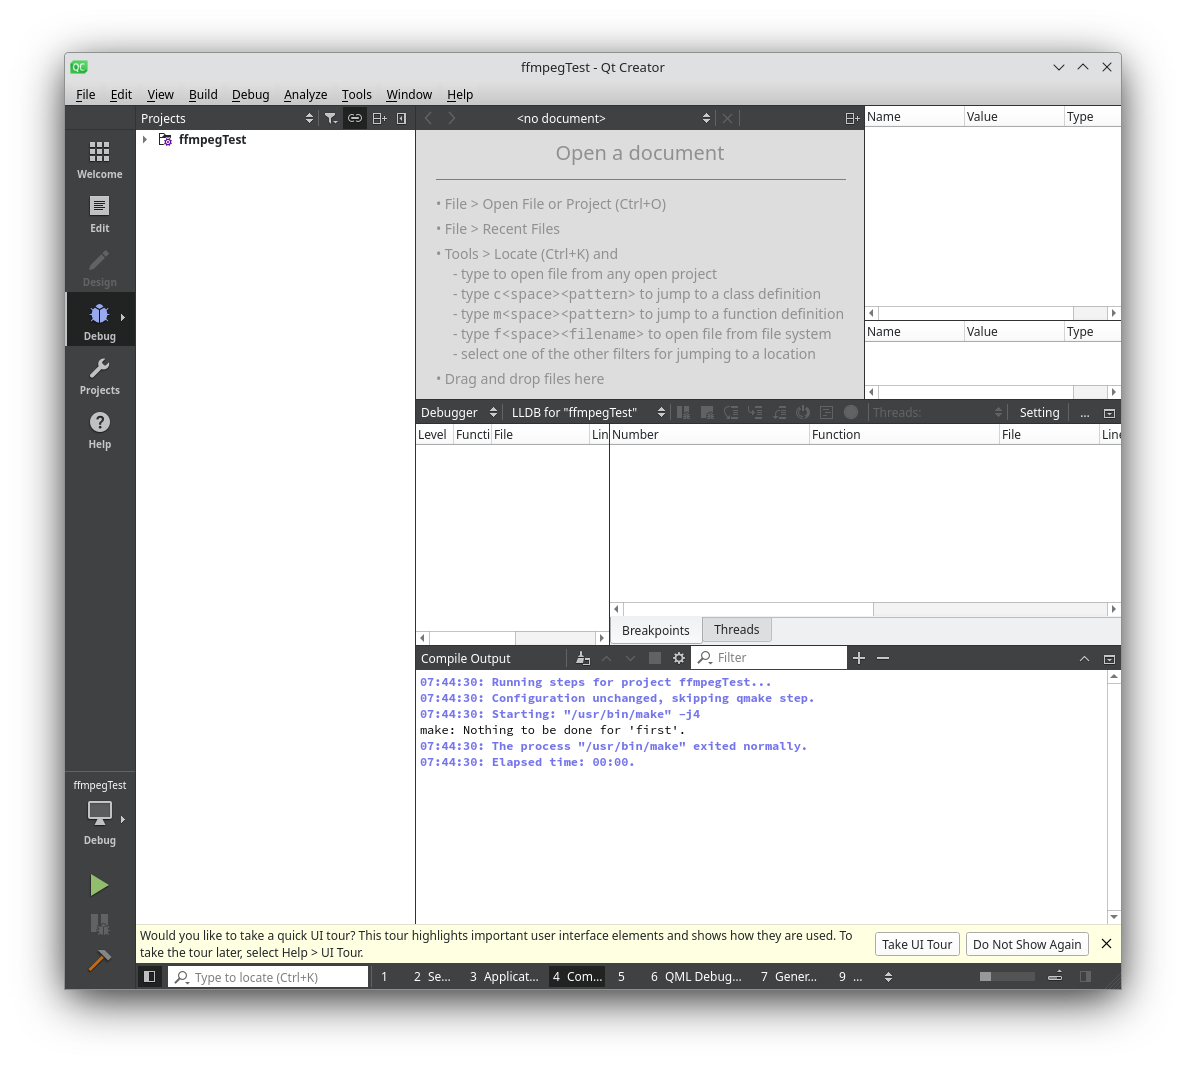1186x1066 pixels.
Task: Zoom out Compile Output text
Action: point(883,658)
